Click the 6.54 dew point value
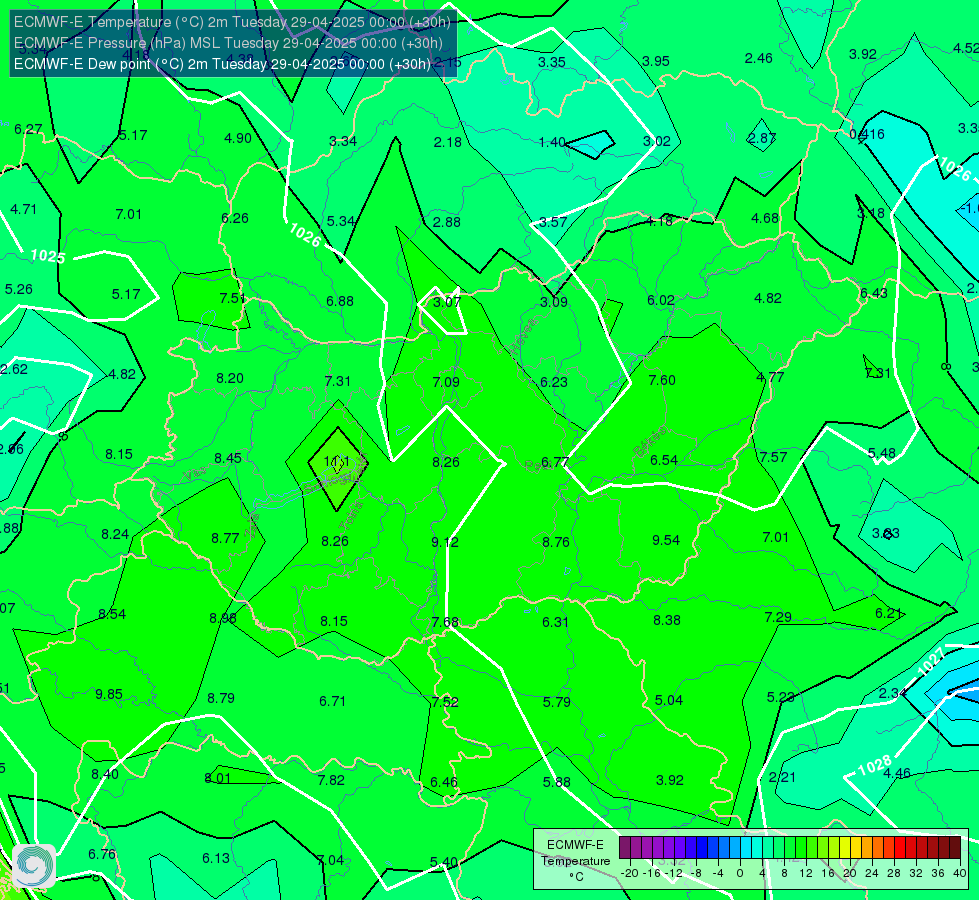The image size is (979, 900). tap(664, 460)
